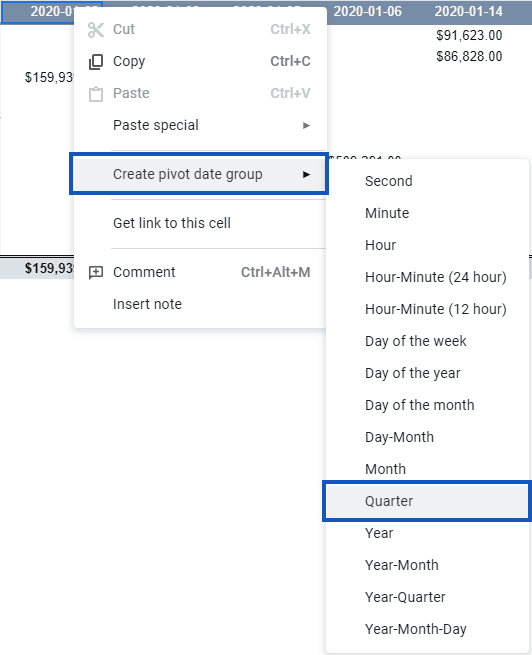
Task: Click the Paste clipboard icon
Action: tap(96, 94)
